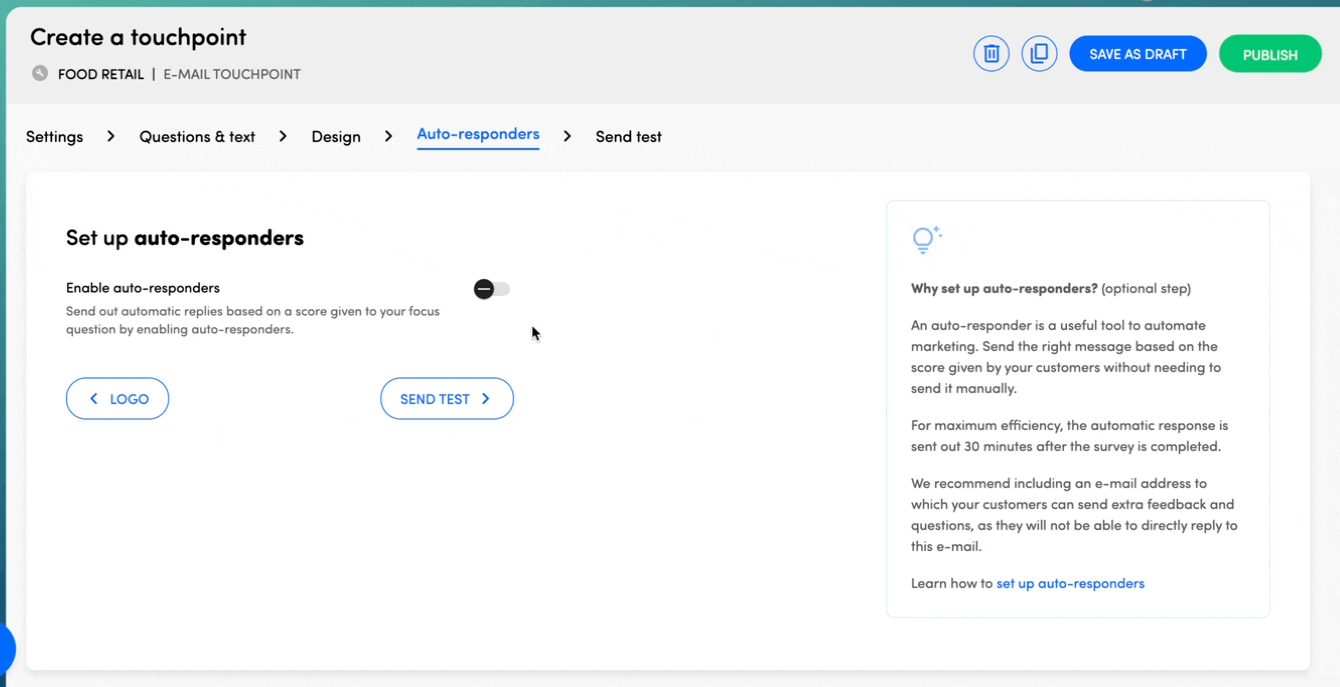
Task: Switch to the Design tab
Action: pyautogui.click(x=336, y=136)
